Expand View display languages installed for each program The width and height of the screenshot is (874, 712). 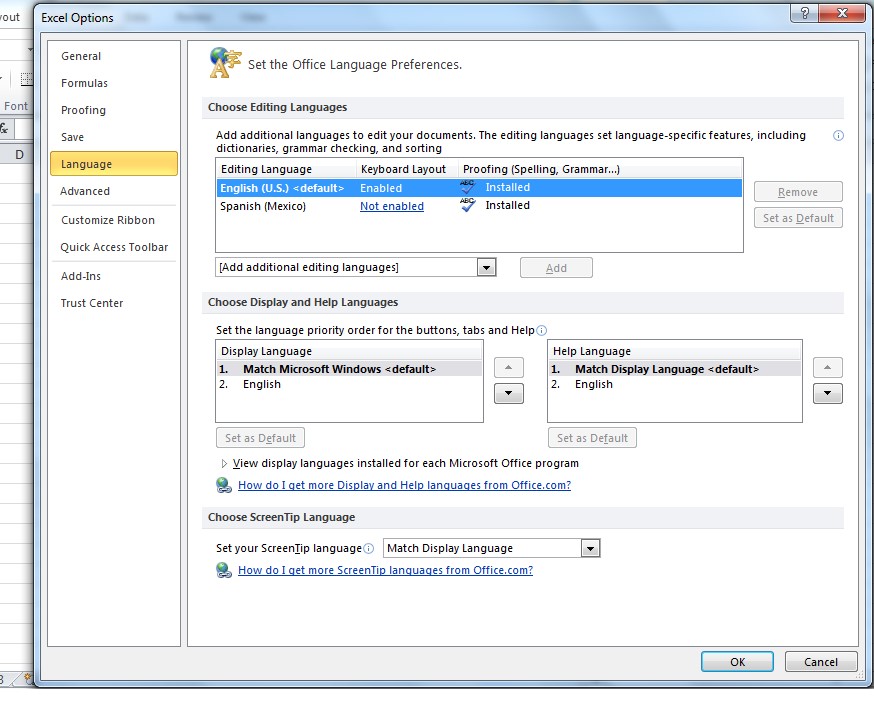(224, 463)
